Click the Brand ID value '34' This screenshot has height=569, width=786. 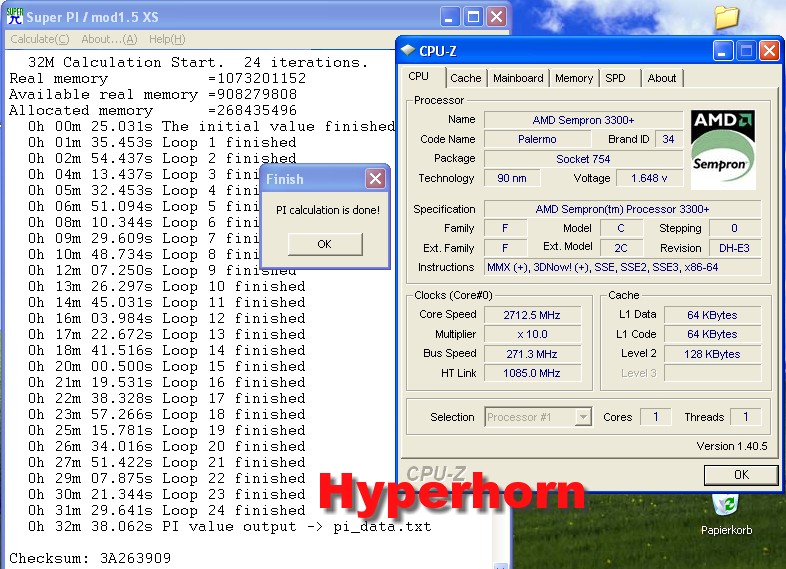[669, 139]
